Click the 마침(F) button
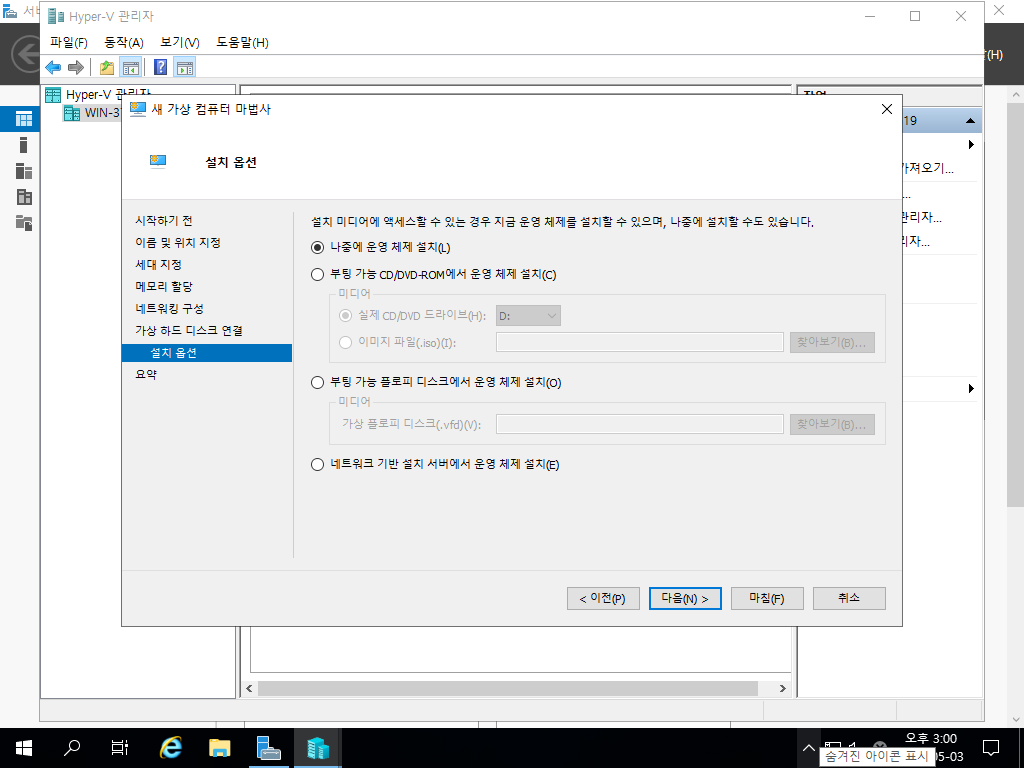Screen dimensions: 1024x768 tap(767, 598)
